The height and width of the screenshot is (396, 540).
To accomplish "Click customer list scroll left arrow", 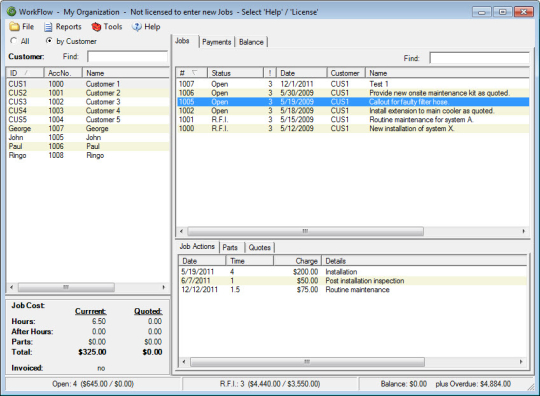I will click(11, 287).
